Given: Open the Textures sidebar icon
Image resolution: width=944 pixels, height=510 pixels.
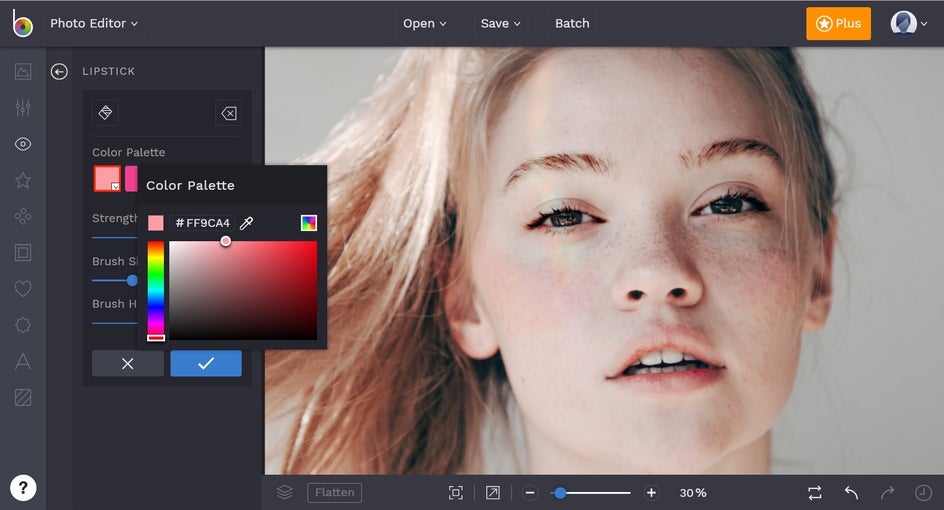Looking at the screenshot, I should pyautogui.click(x=23, y=397).
